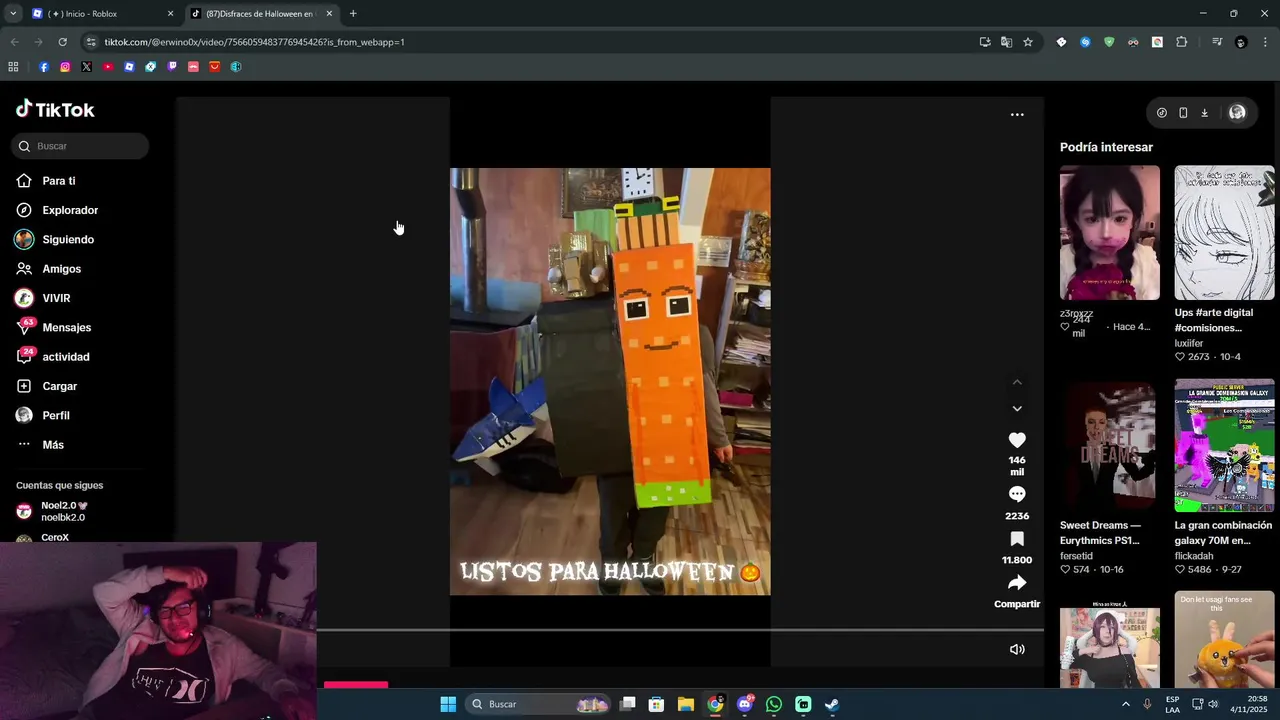Switch to Inicio - Roblox tab
The height and width of the screenshot is (720, 1280).
(100, 14)
